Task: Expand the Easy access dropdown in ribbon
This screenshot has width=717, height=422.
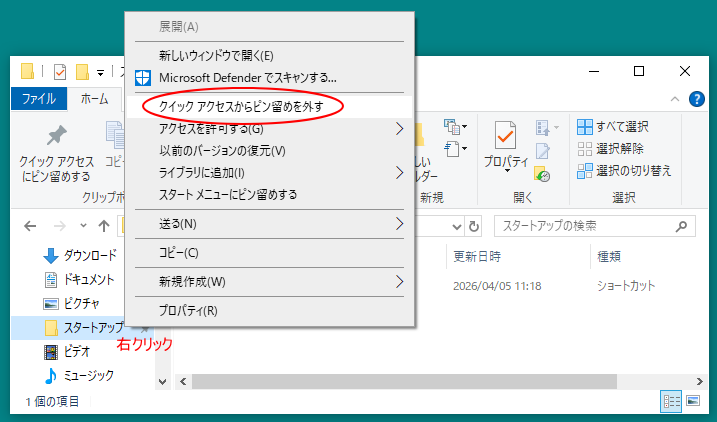Action: click(465, 148)
